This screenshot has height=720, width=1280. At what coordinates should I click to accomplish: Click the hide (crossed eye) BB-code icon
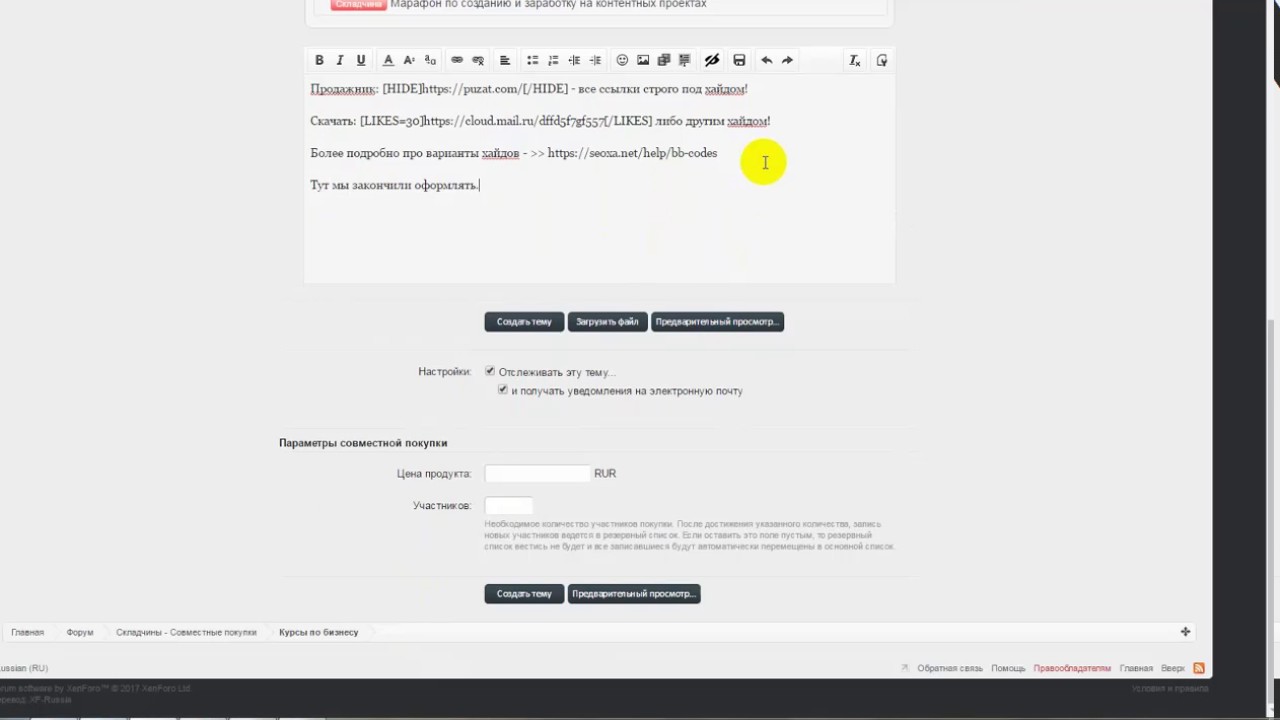coord(712,61)
